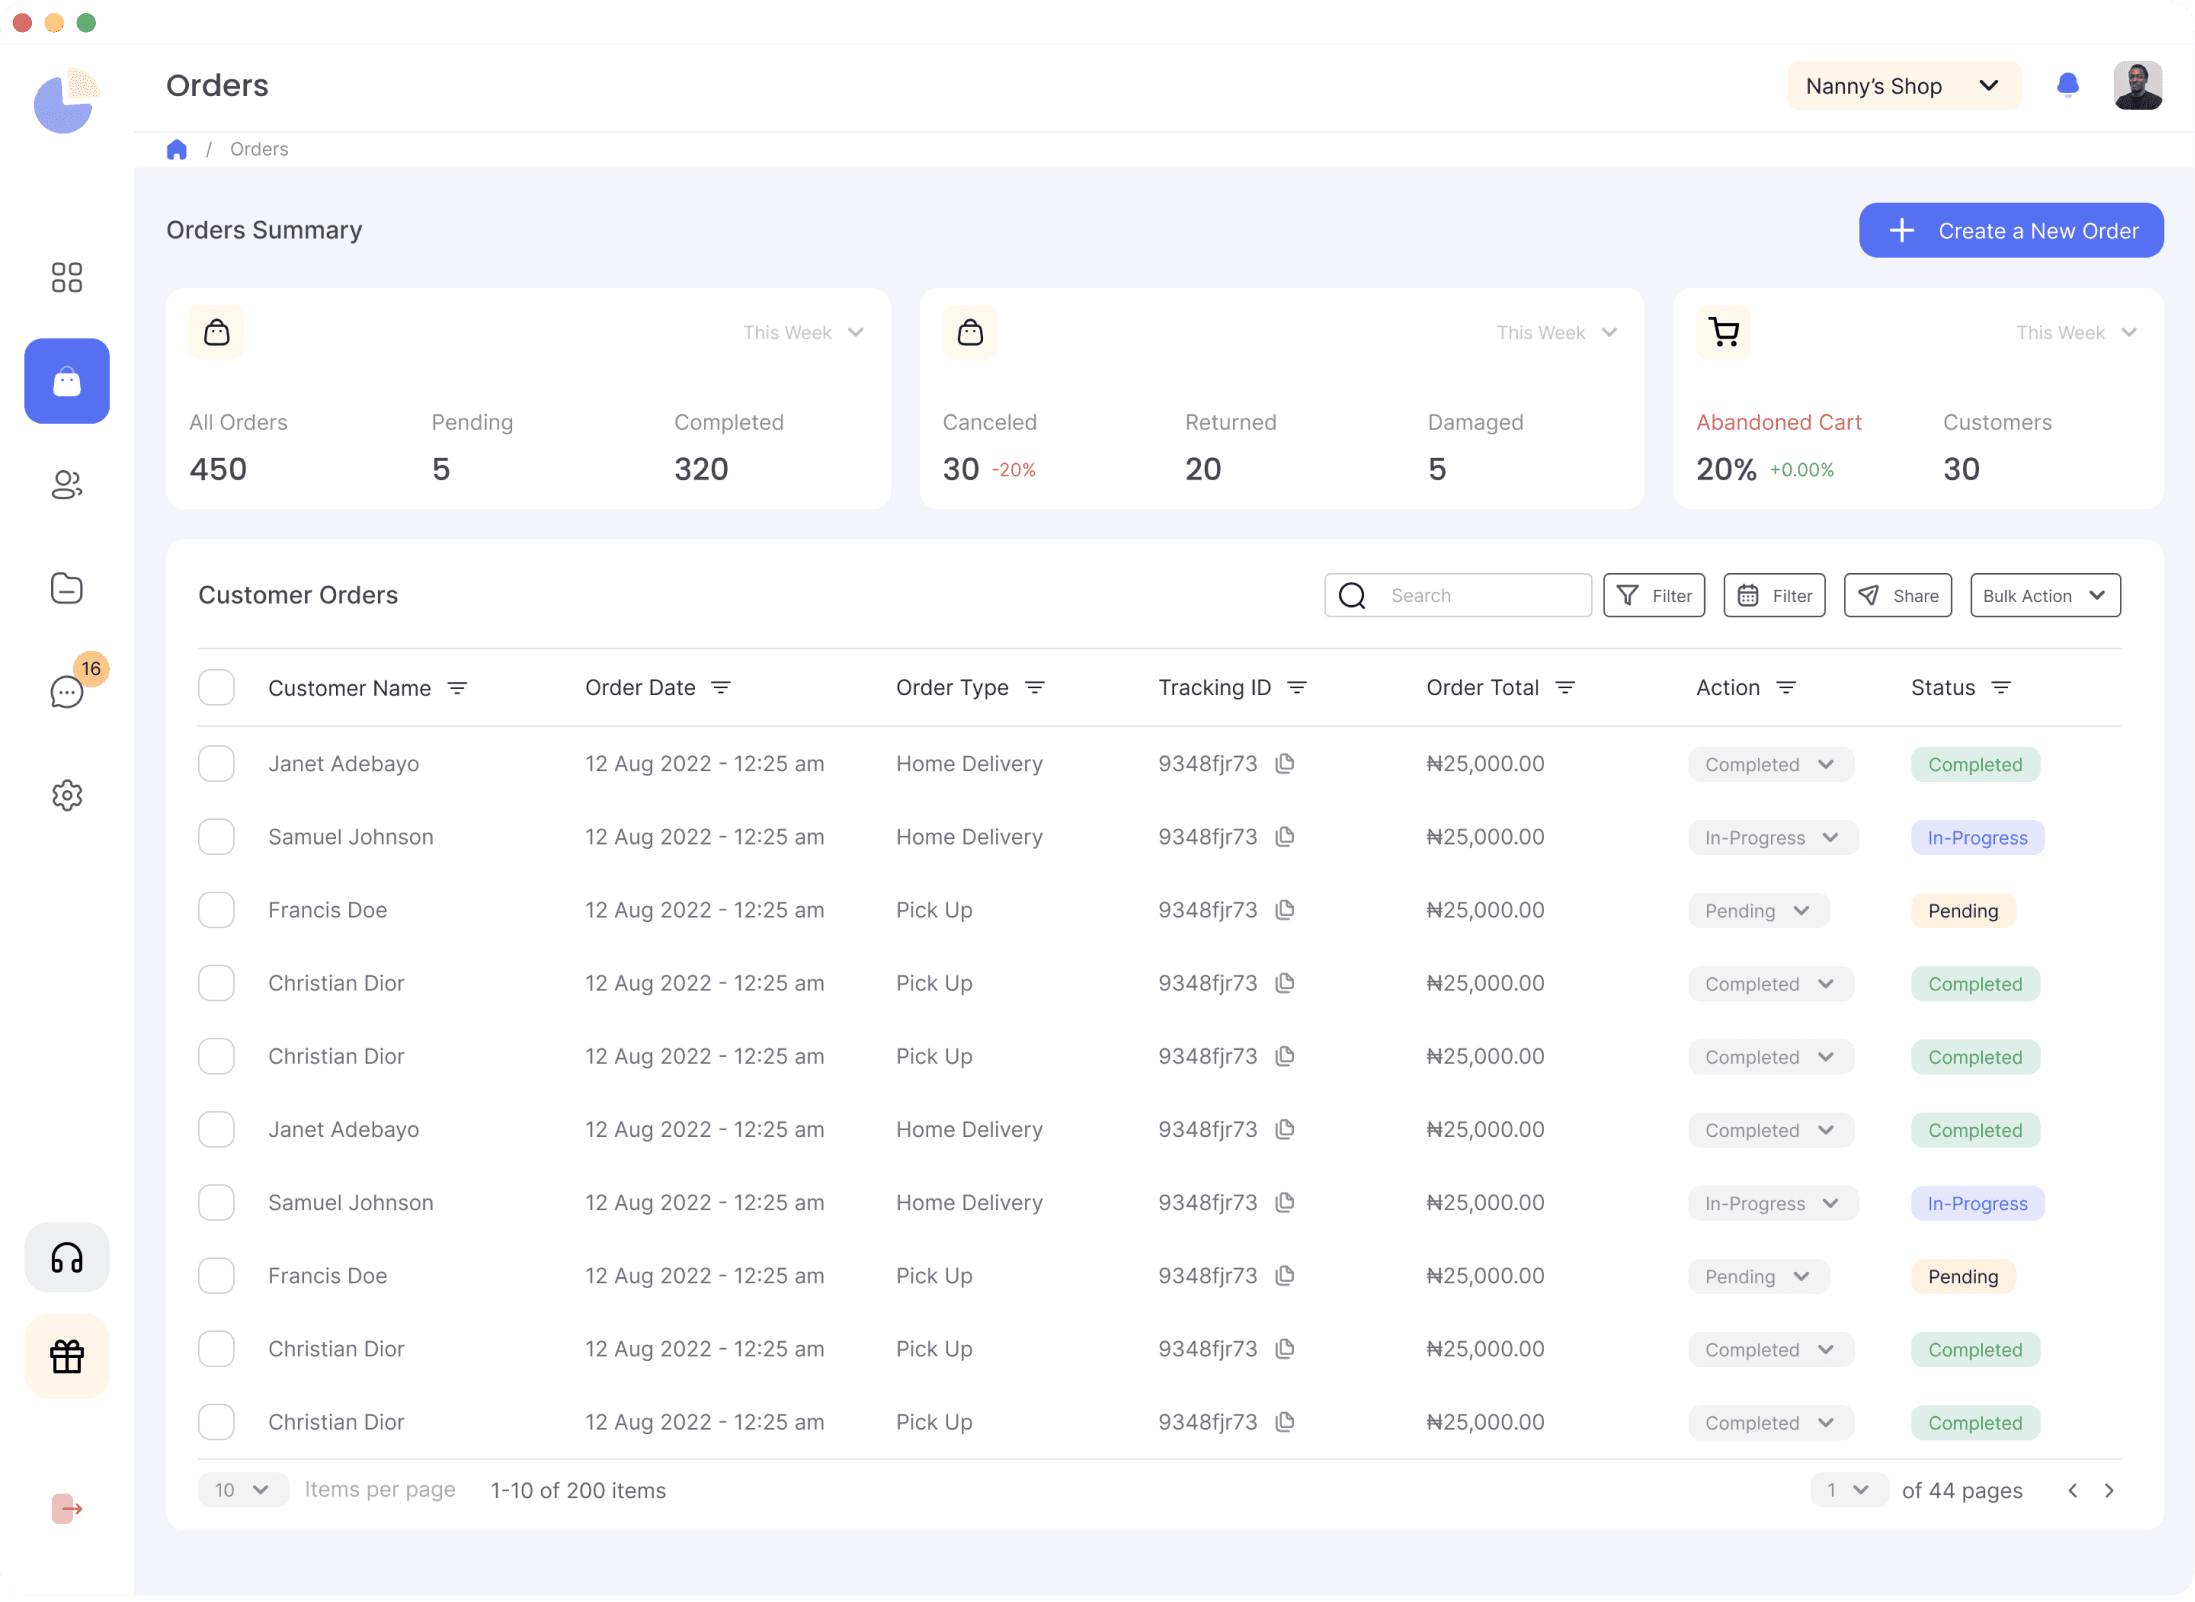This screenshot has height=1602, width=2195.
Task: Open the items per page dropdown
Action: 242,1490
